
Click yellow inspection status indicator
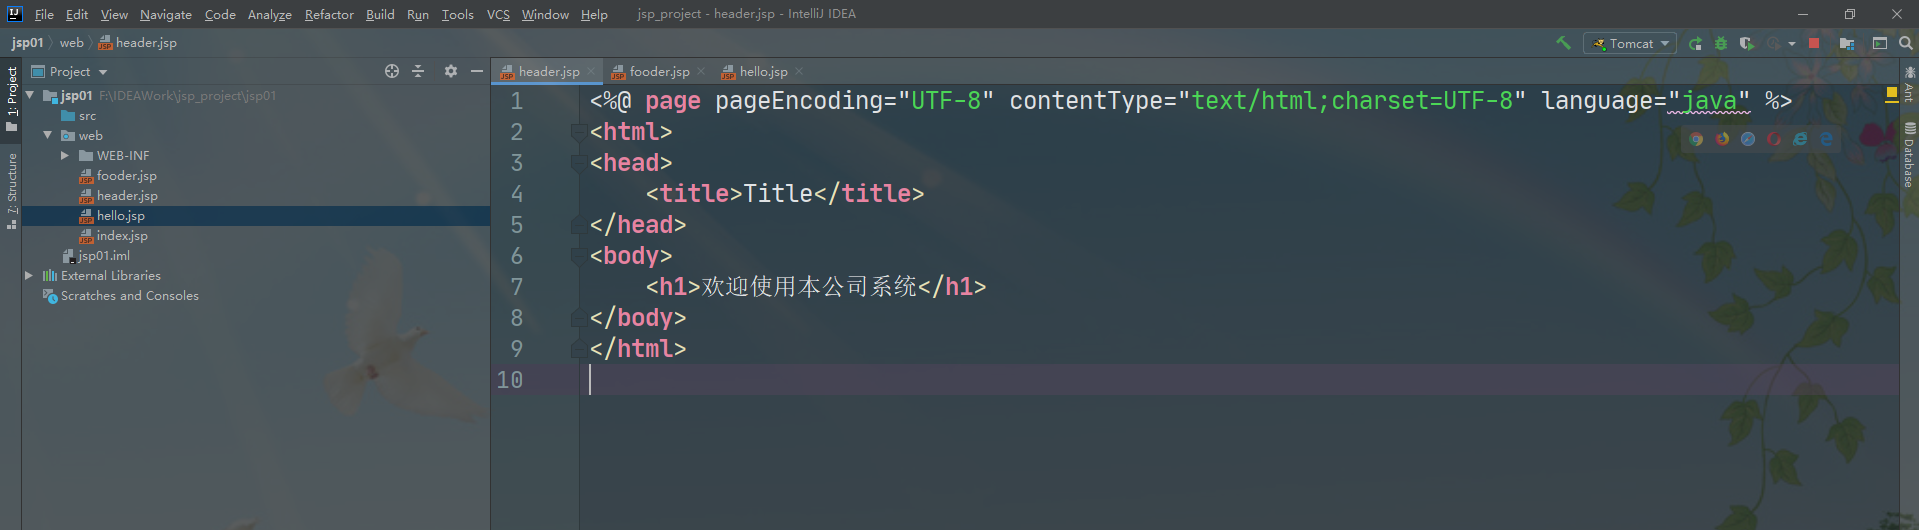click(1891, 93)
